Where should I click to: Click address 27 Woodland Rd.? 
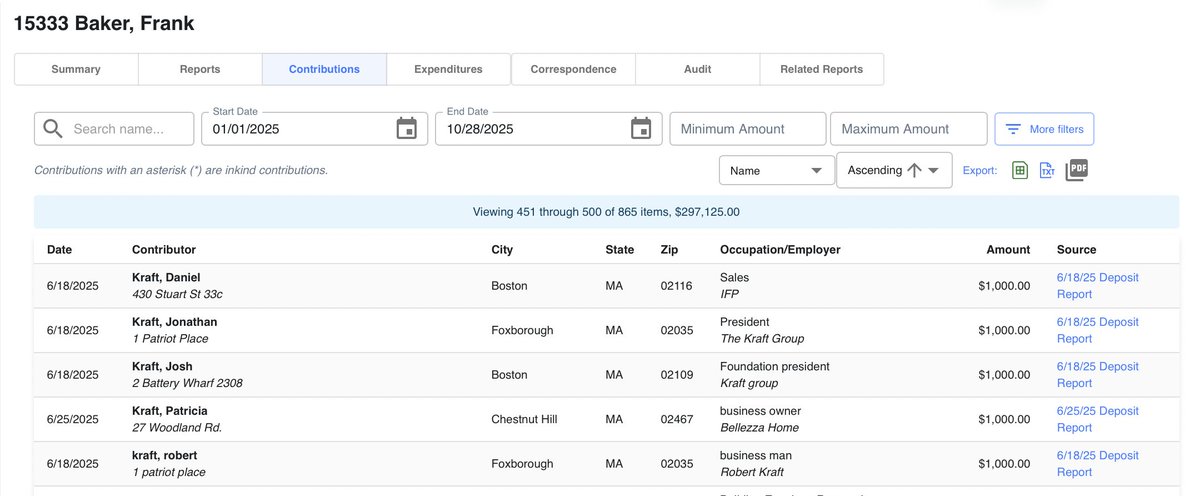pyautogui.click(x=177, y=427)
